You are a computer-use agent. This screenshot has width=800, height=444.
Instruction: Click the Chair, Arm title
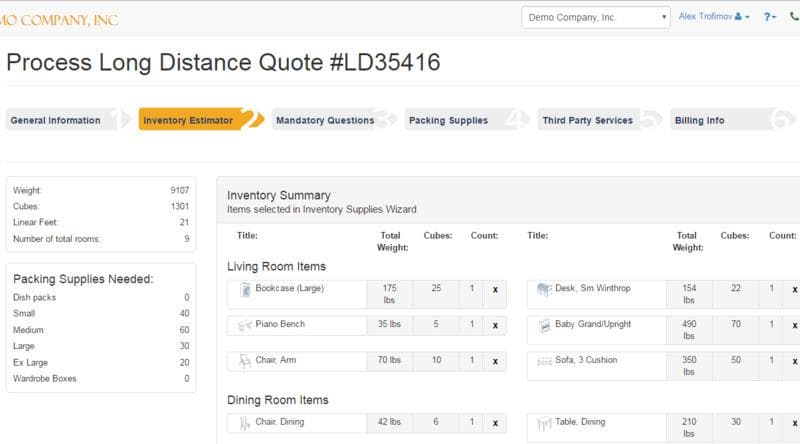pyautogui.click(x=276, y=360)
